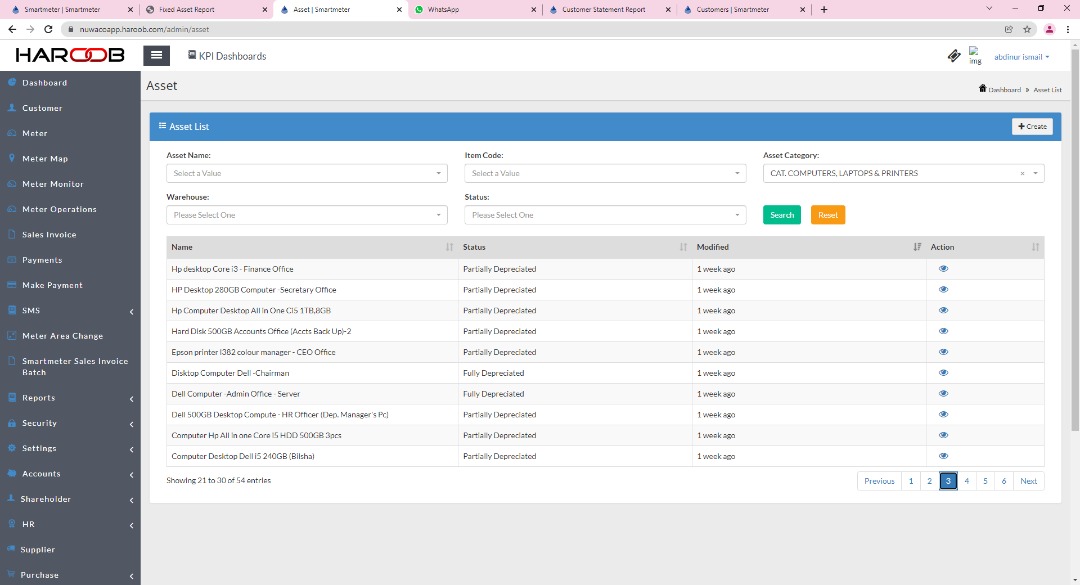This screenshot has height=585, width=1080.
Task: Click the Create asset button
Action: 1032,126
